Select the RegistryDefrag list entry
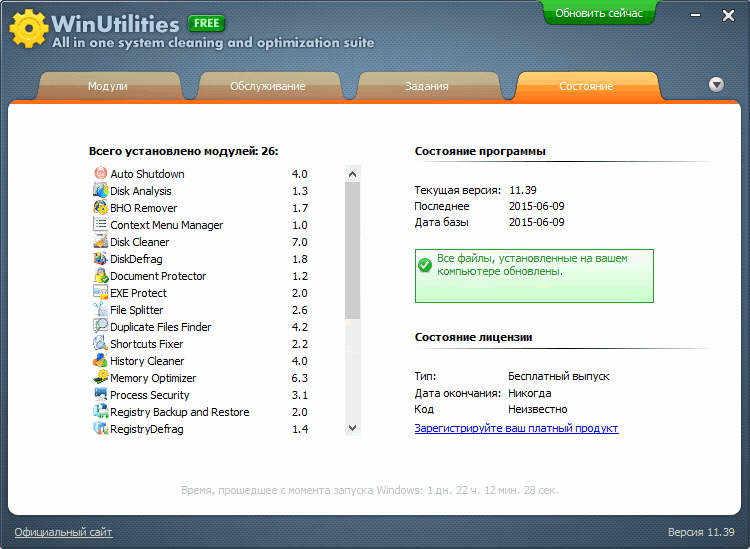 (201, 428)
